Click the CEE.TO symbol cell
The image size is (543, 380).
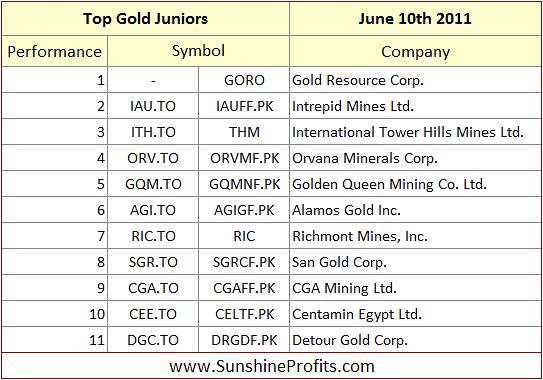coord(153,314)
